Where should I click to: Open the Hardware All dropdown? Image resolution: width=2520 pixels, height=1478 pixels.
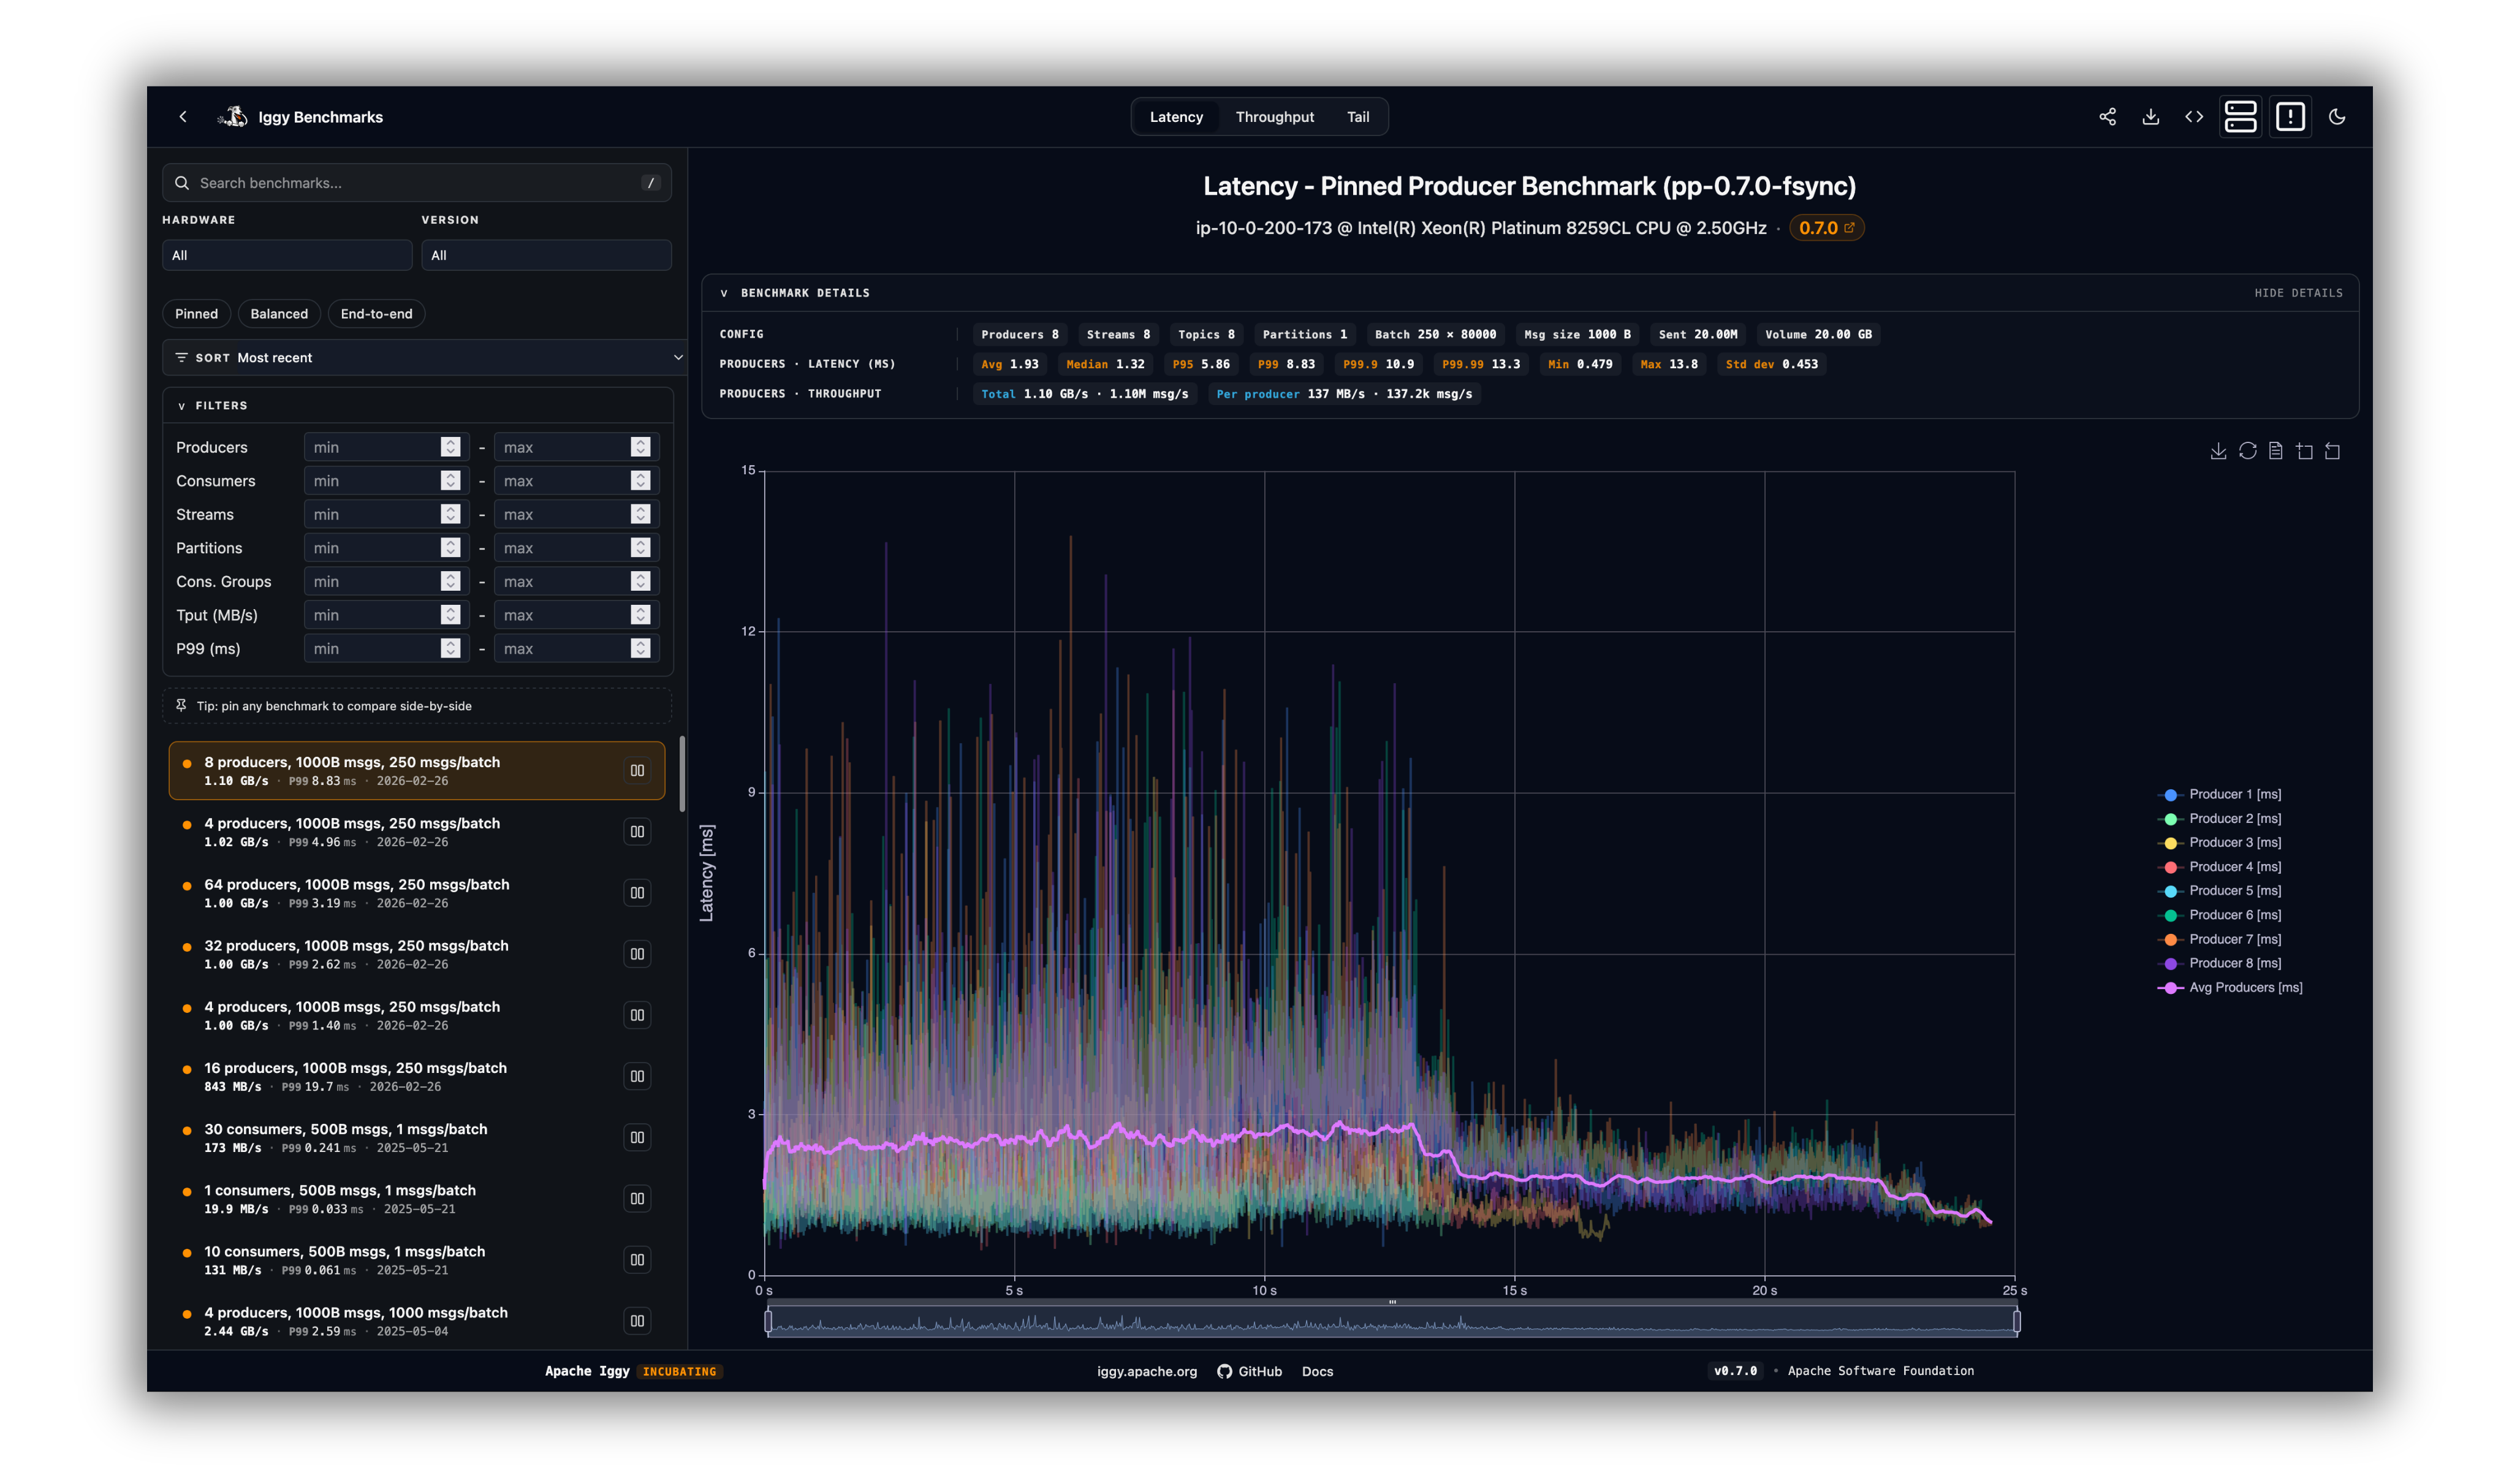287,255
